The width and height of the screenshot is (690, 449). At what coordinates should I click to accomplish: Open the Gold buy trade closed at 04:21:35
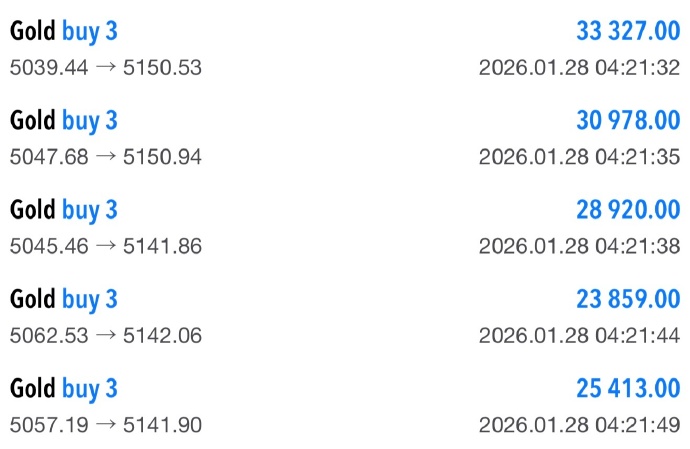point(64,121)
